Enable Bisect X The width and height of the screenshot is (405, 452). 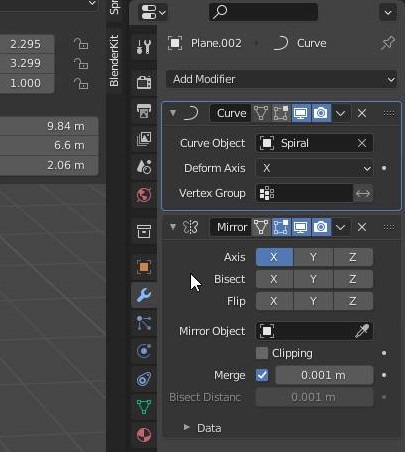coord(274,279)
